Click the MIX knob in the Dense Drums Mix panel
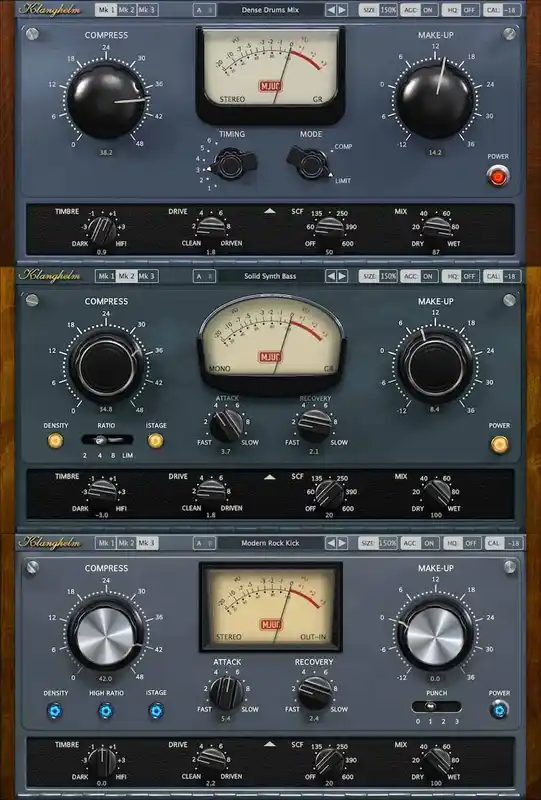541x800 pixels. coord(436,230)
